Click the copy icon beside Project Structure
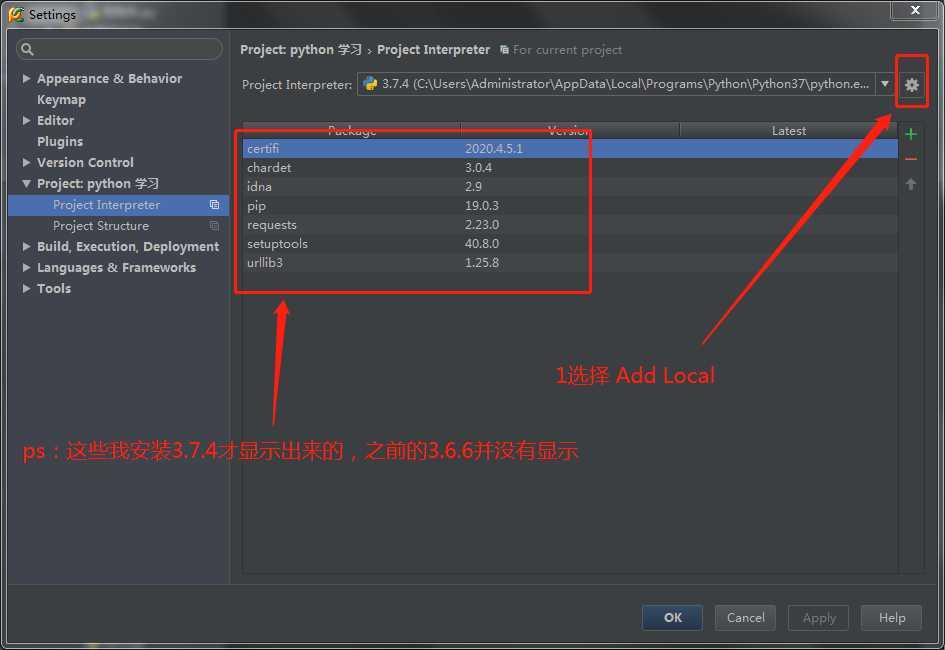Viewport: 945px width, 650px height. pyautogui.click(x=214, y=226)
